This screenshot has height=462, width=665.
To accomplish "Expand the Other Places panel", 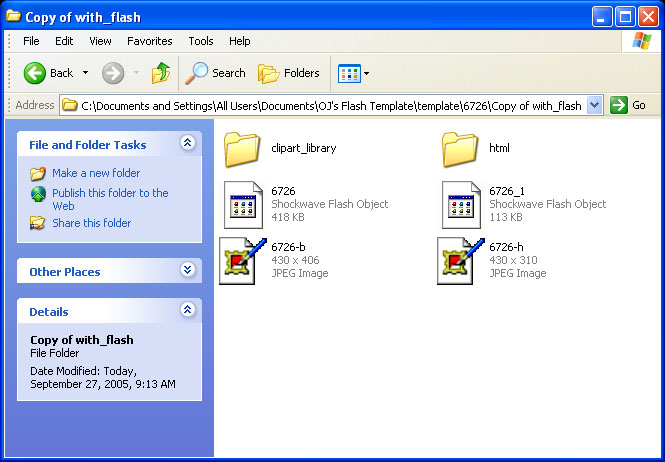I will click(x=187, y=271).
